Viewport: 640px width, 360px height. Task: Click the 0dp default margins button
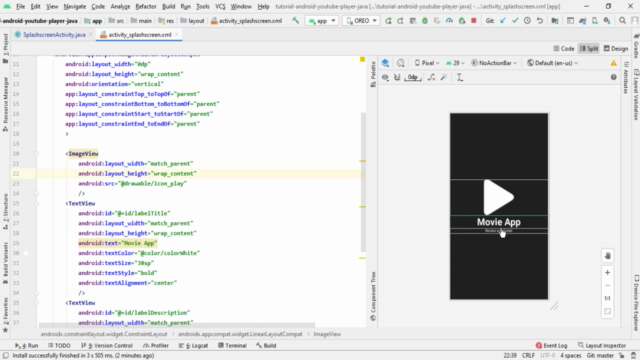(x=413, y=77)
